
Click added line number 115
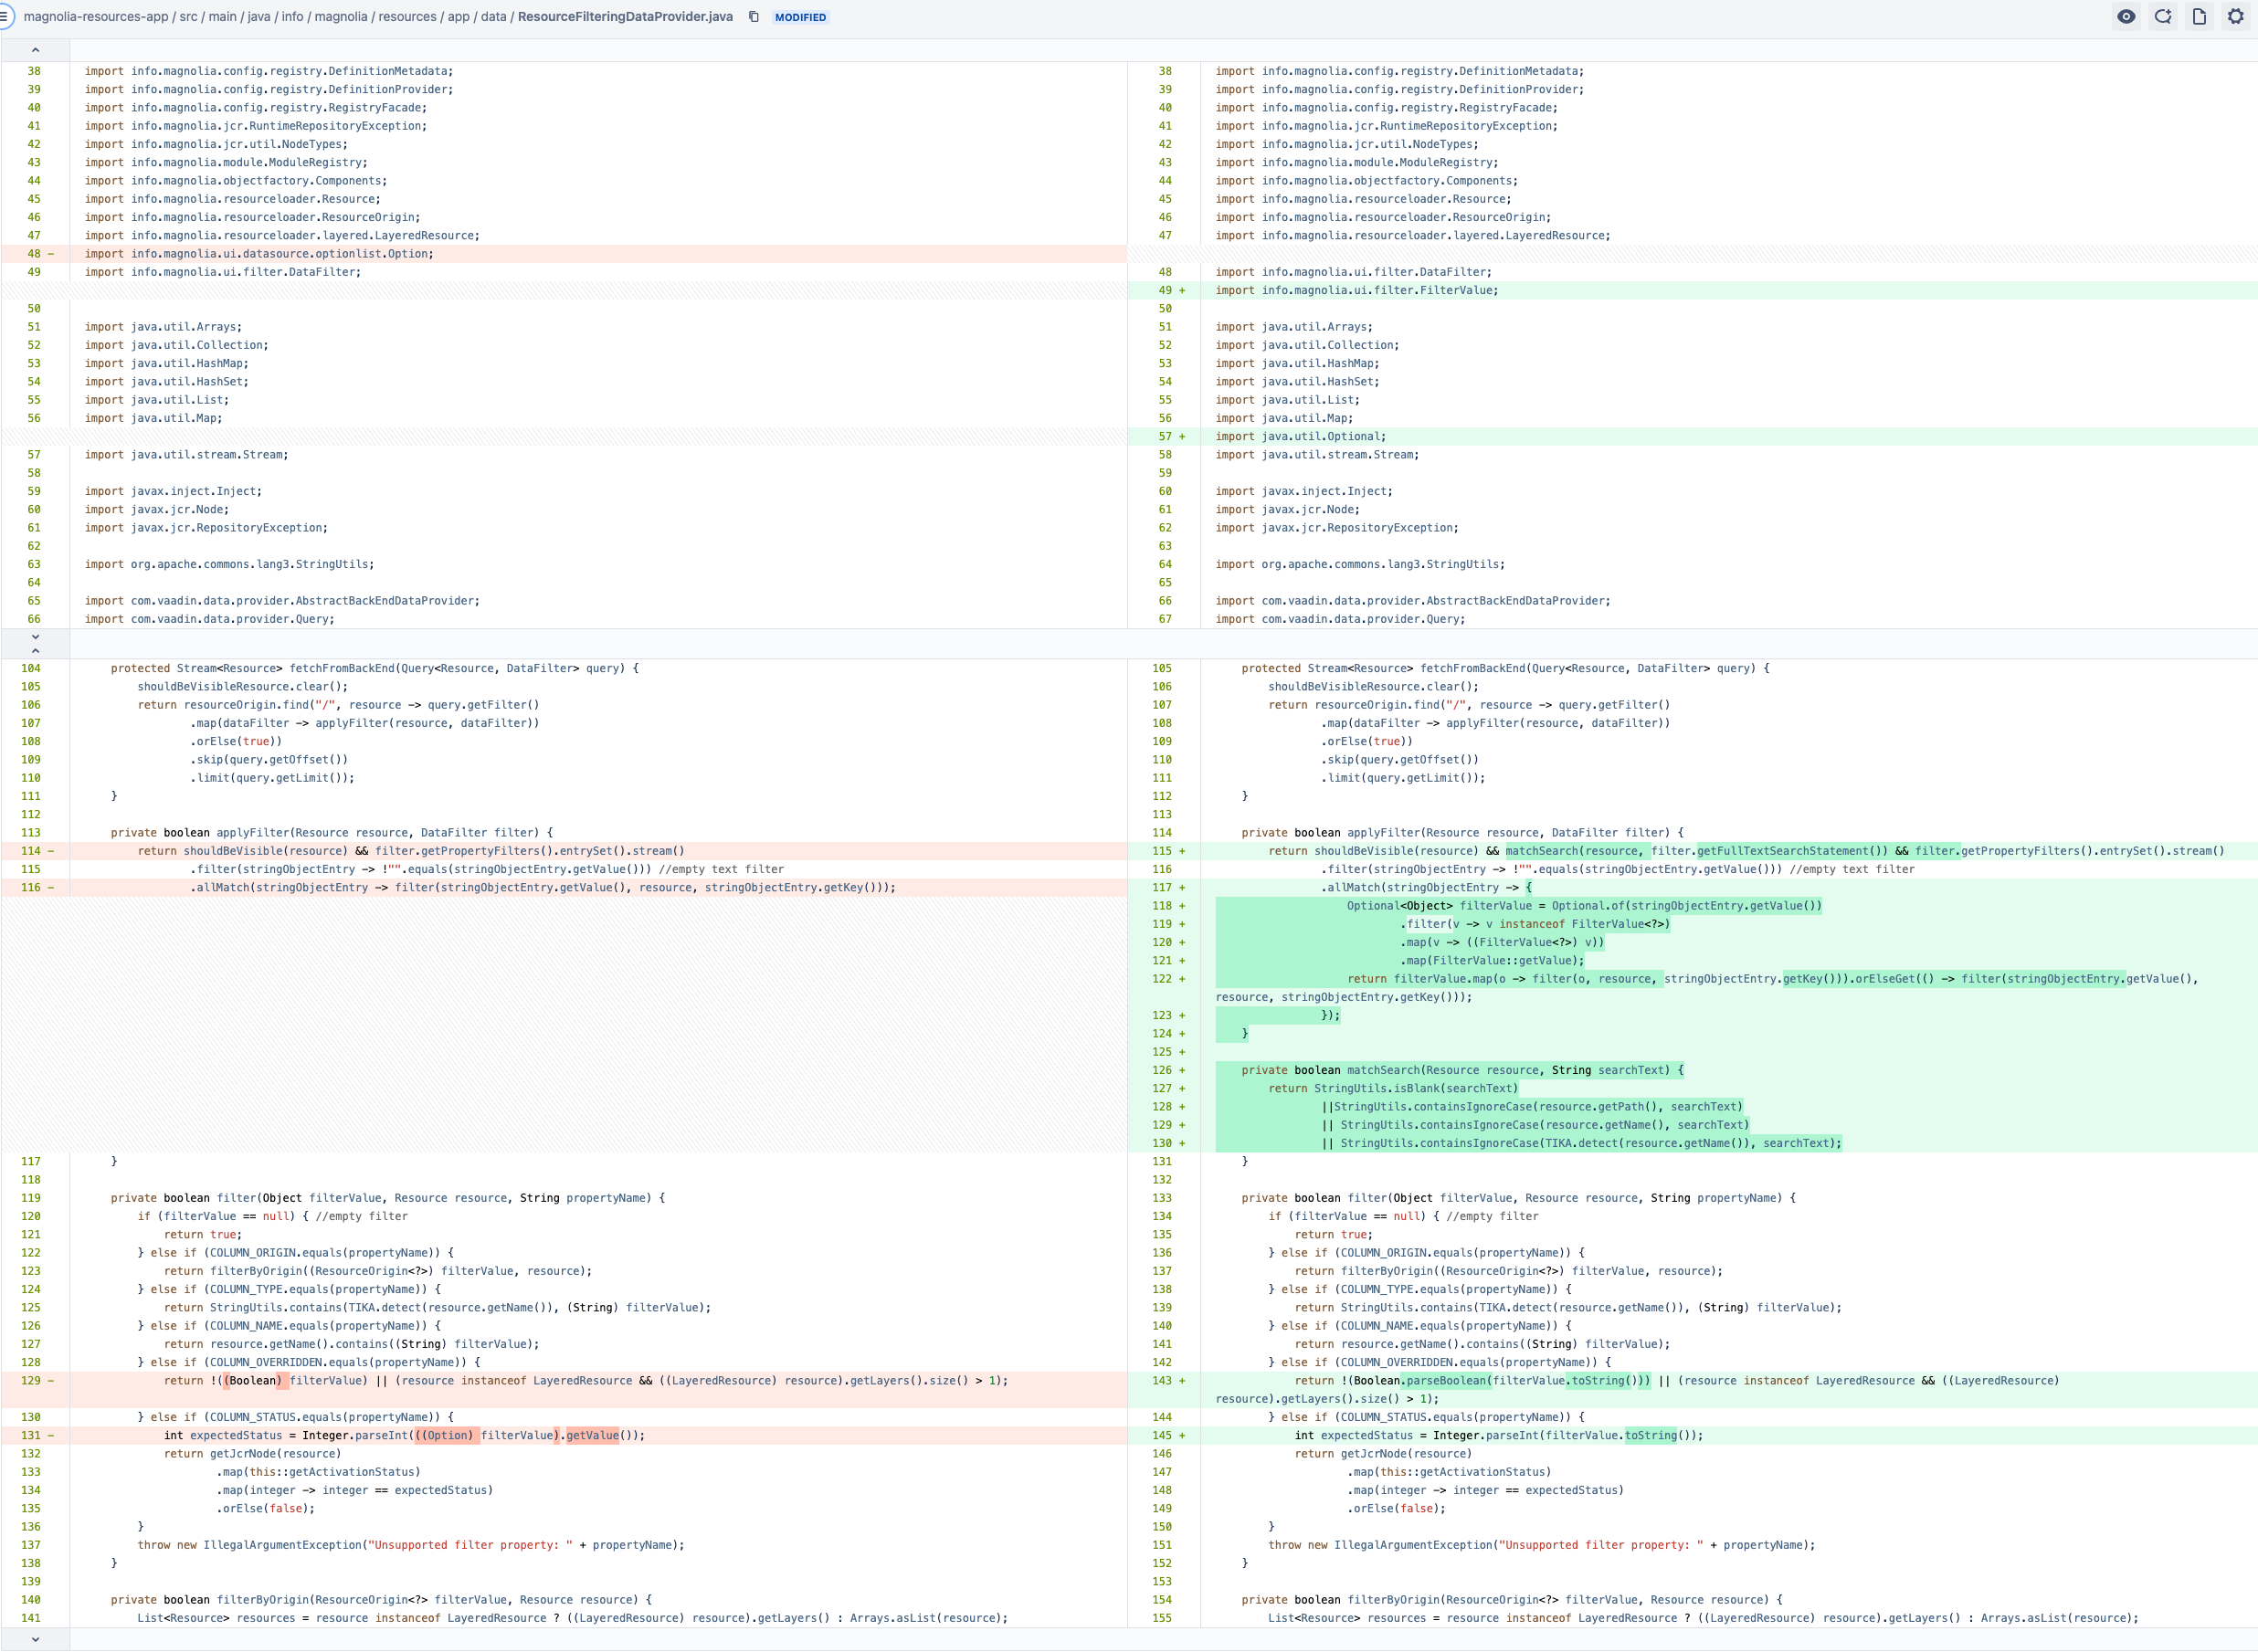(1161, 851)
